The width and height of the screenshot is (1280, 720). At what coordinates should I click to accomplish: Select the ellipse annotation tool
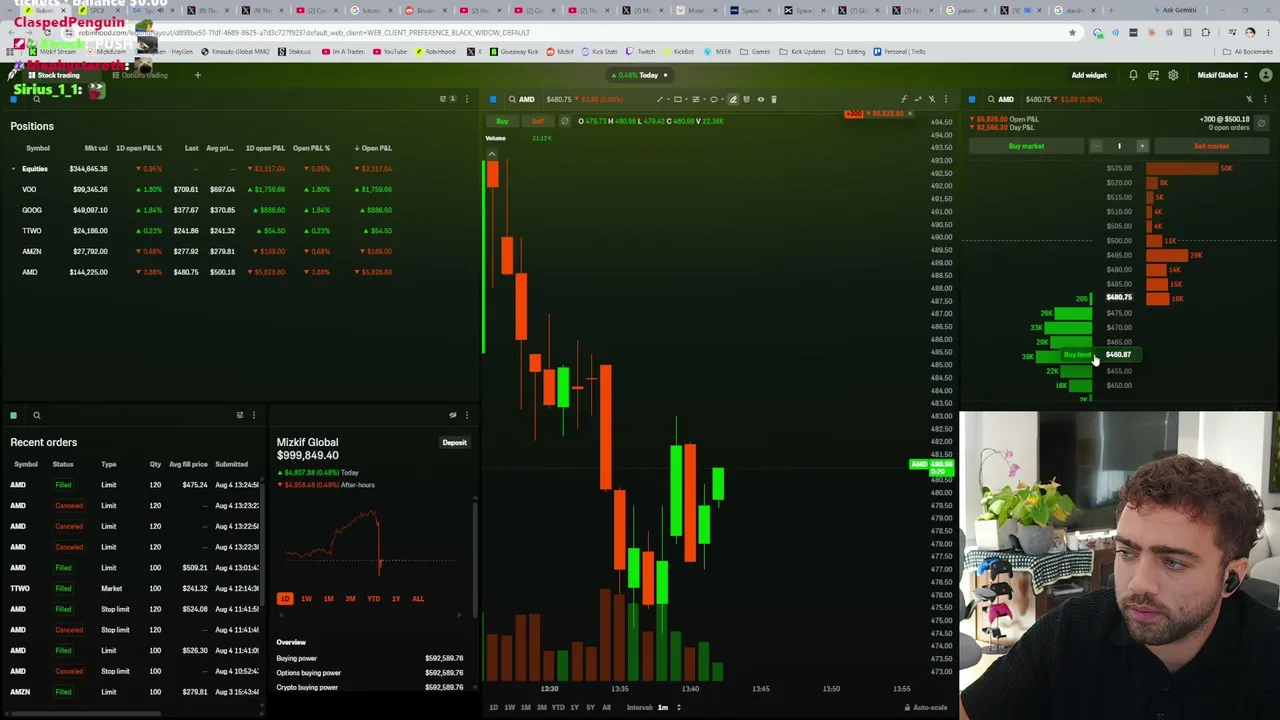point(714,99)
